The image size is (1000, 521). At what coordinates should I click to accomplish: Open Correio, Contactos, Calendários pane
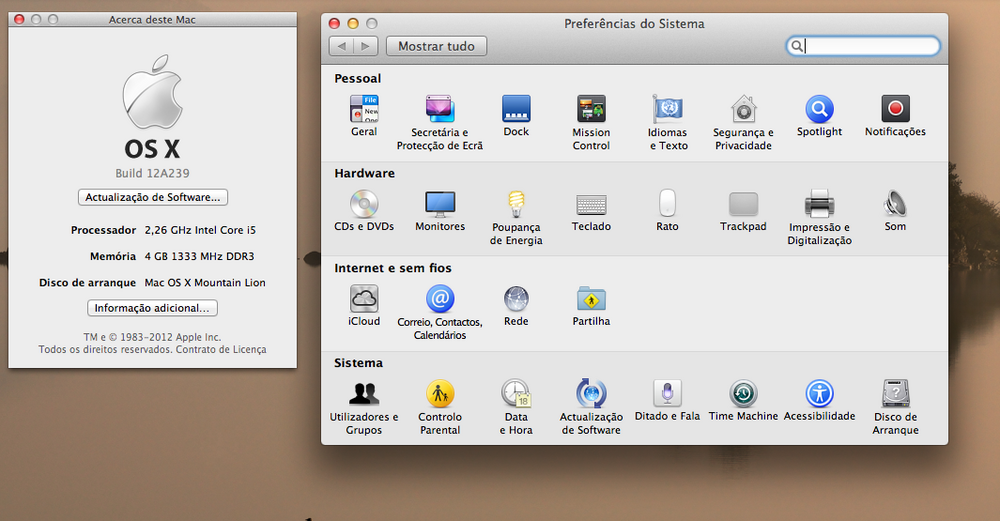(439, 312)
